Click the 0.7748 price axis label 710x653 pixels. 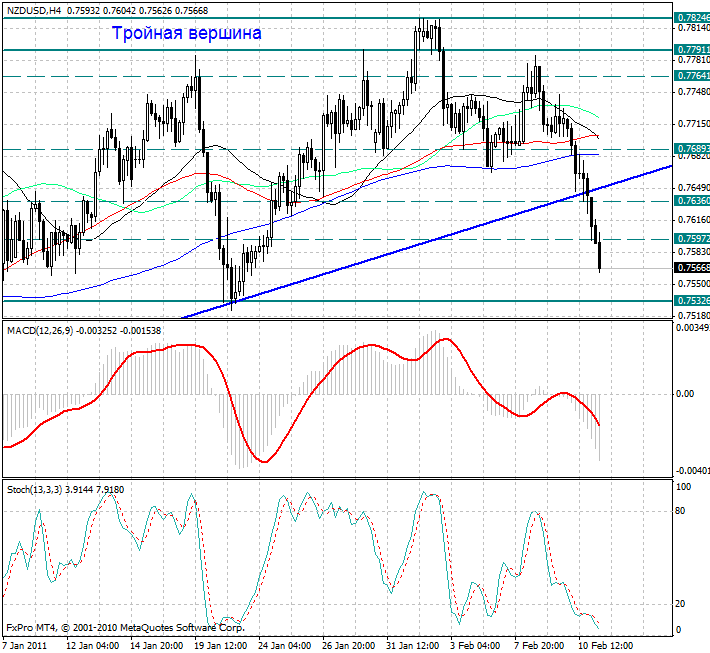point(693,92)
